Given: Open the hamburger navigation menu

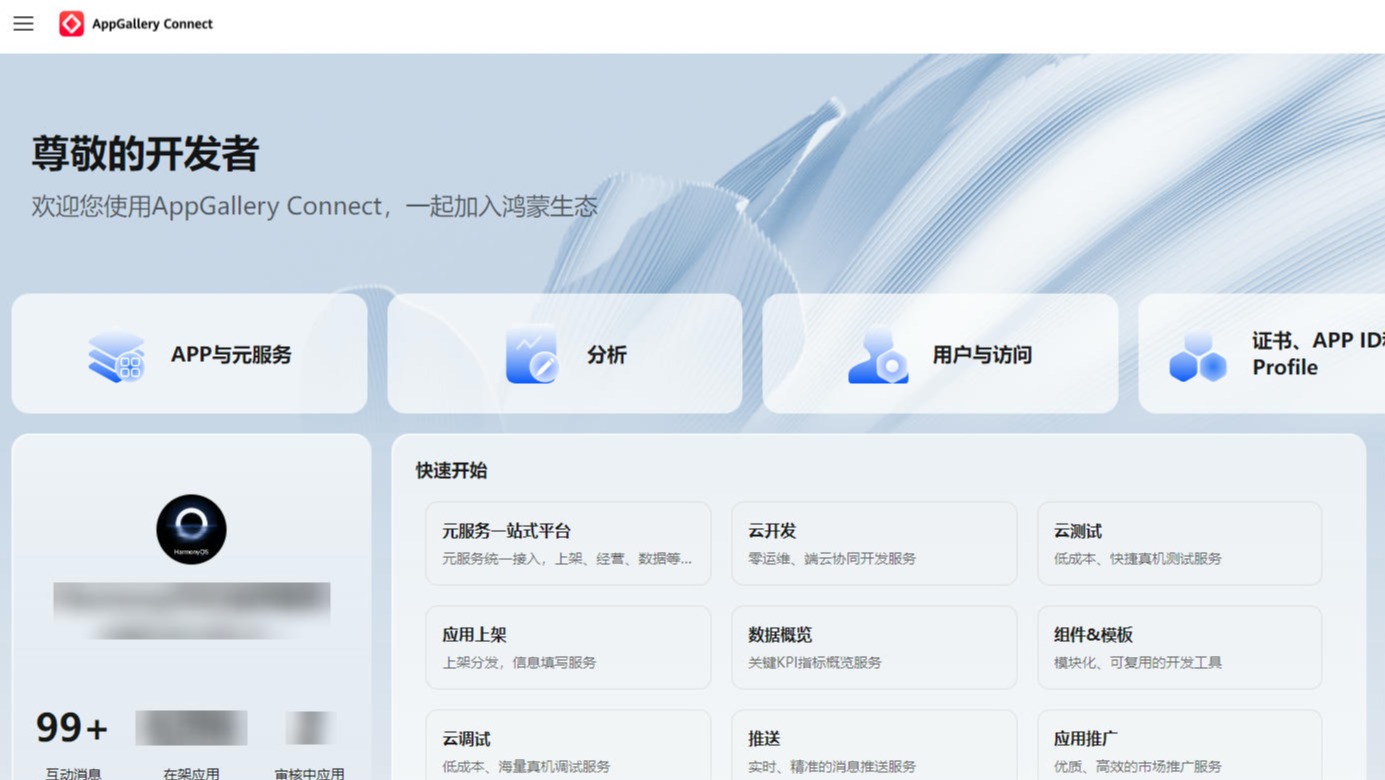Looking at the screenshot, I should 23,23.
